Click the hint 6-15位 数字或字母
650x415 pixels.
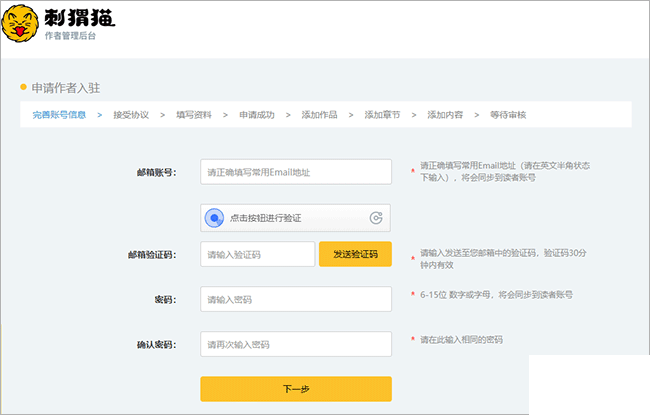click(496, 295)
